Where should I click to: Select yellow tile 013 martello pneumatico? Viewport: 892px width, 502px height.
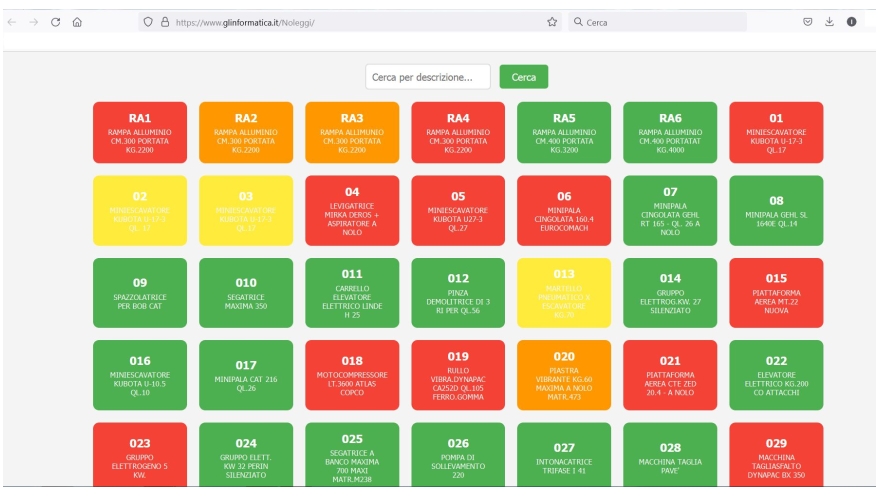click(564, 292)
